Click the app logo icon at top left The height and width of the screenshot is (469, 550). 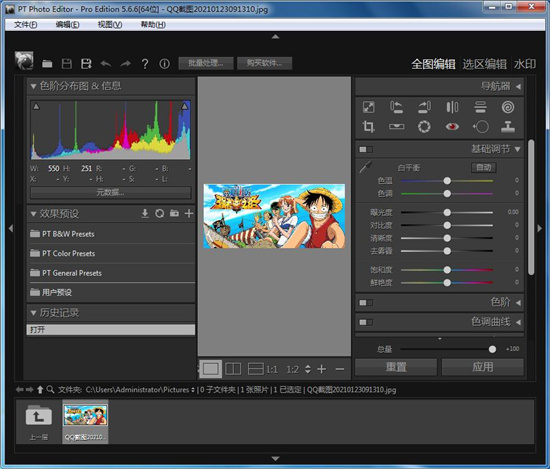24,61
